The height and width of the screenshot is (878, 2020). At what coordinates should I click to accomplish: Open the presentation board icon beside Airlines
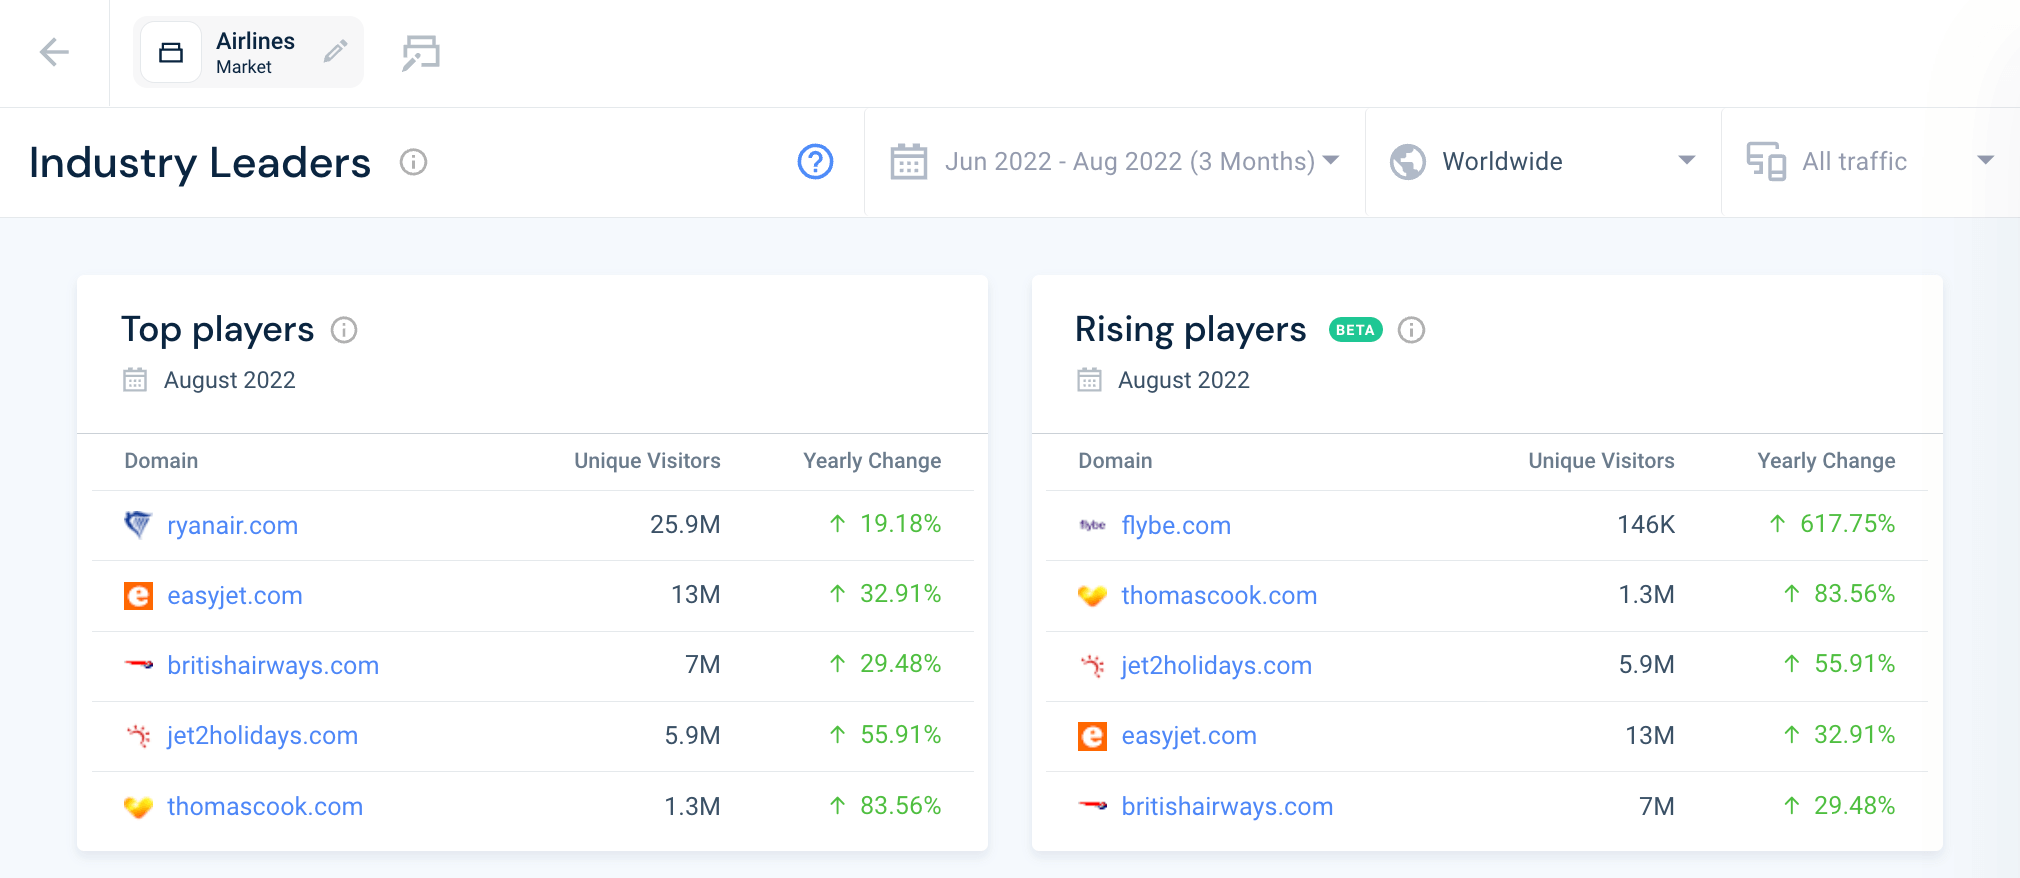[421, 52]
